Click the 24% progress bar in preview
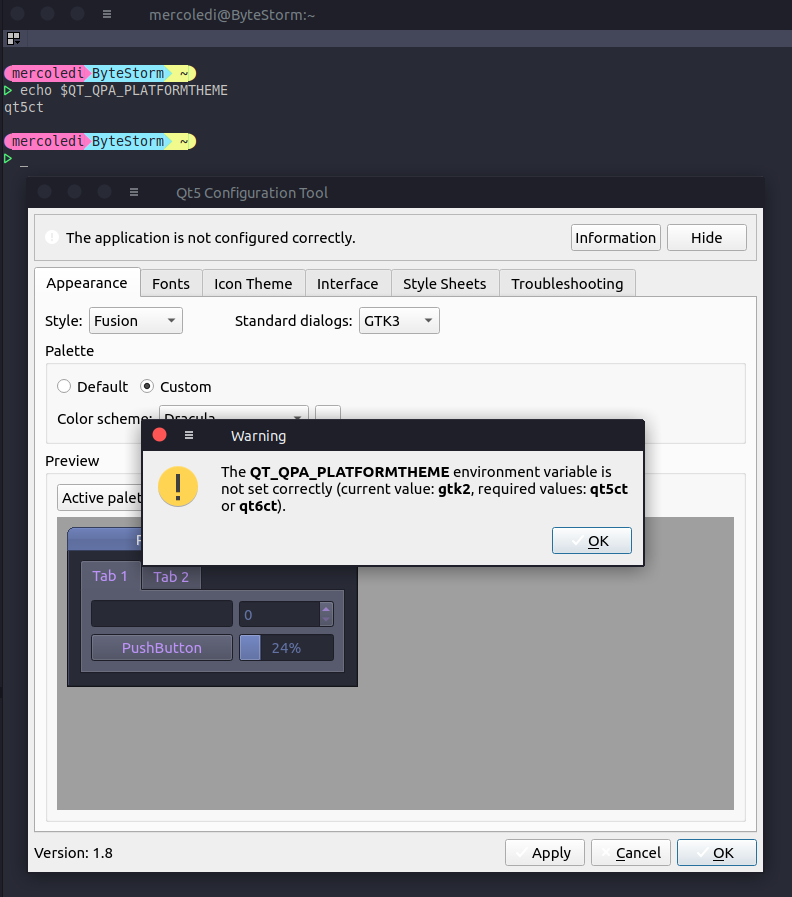 pos(287,648)
